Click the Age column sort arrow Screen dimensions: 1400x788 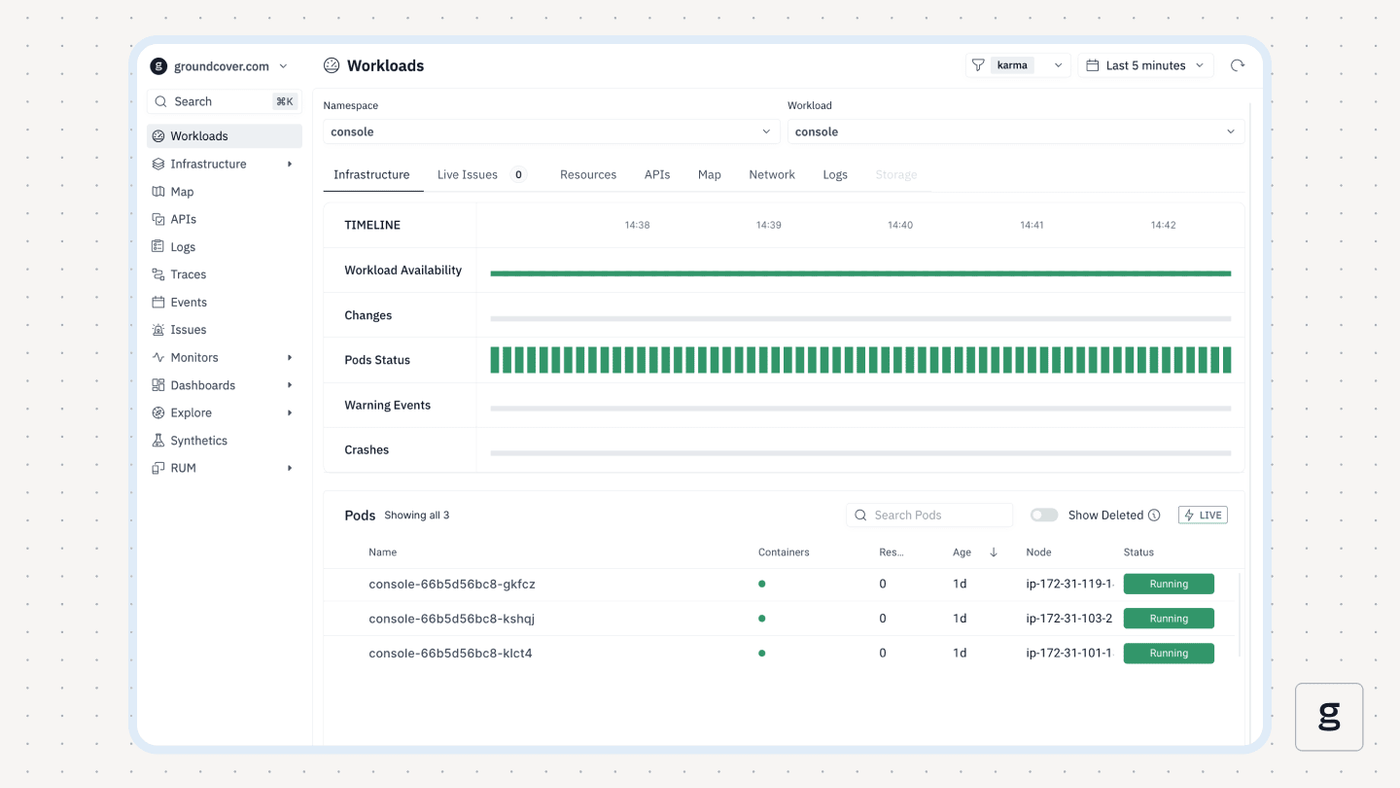(993, 552)
